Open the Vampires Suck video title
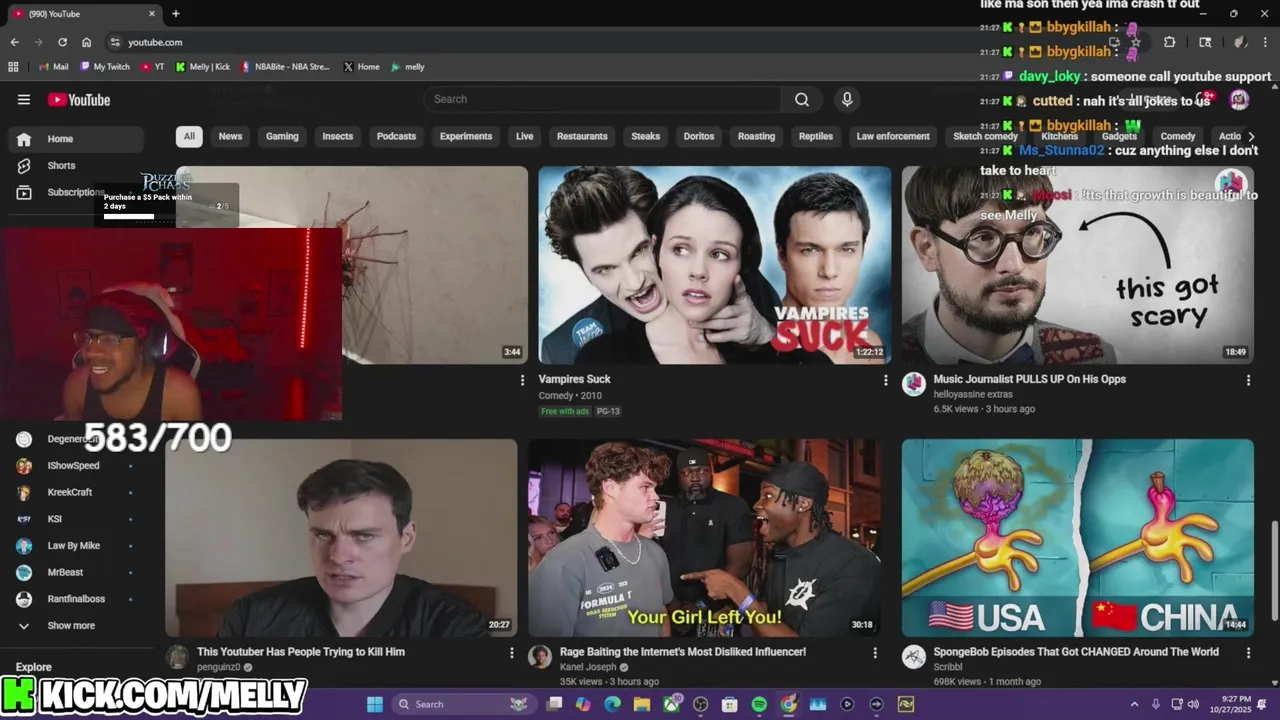Image resolution: width=1280 pixels, height=720 pixels. point(574,379)
